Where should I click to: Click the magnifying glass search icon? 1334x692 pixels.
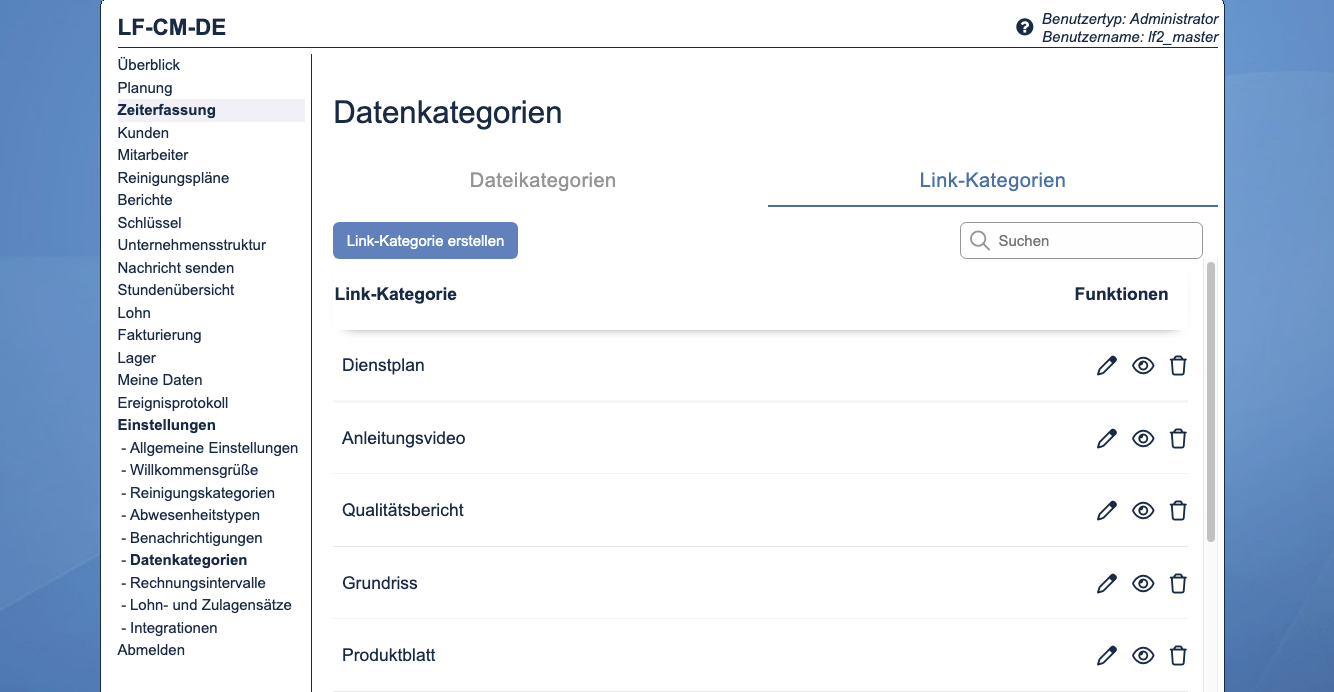click(x=979, y=240)
